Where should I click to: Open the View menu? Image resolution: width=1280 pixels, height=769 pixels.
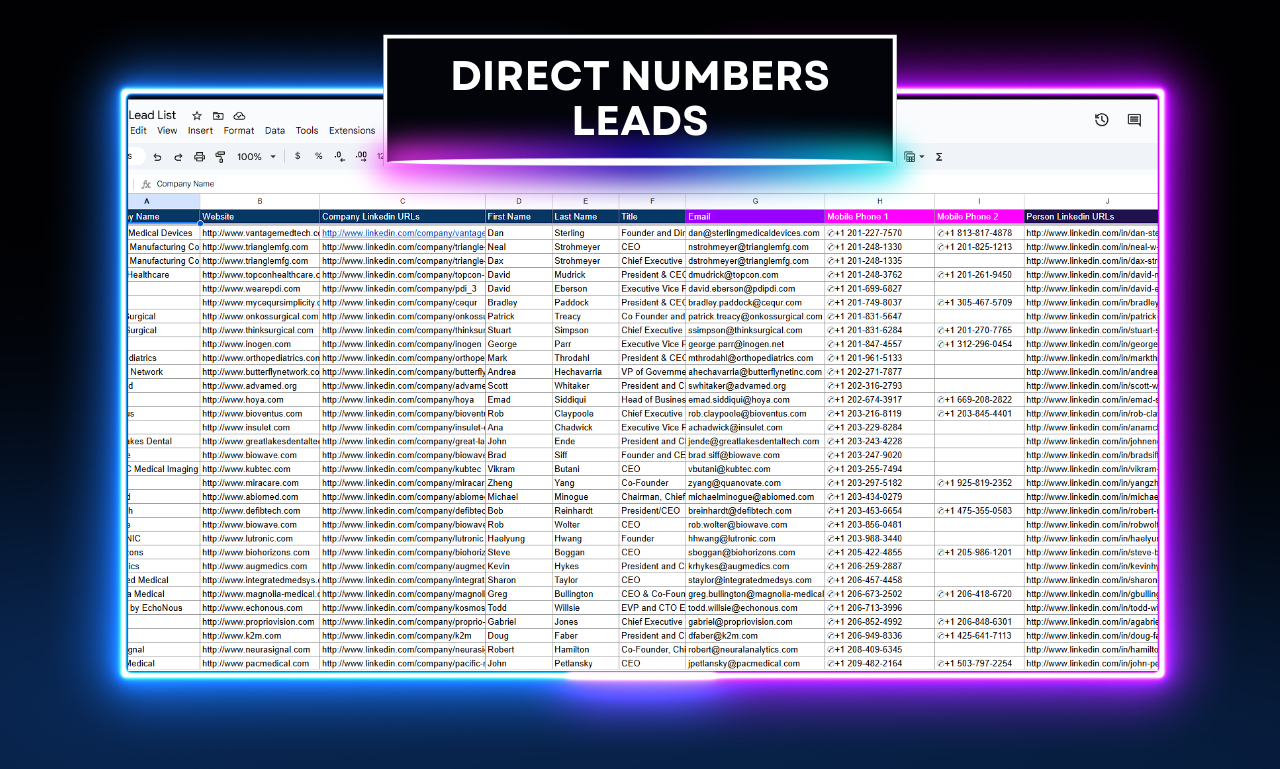click(x=167, y=131)
